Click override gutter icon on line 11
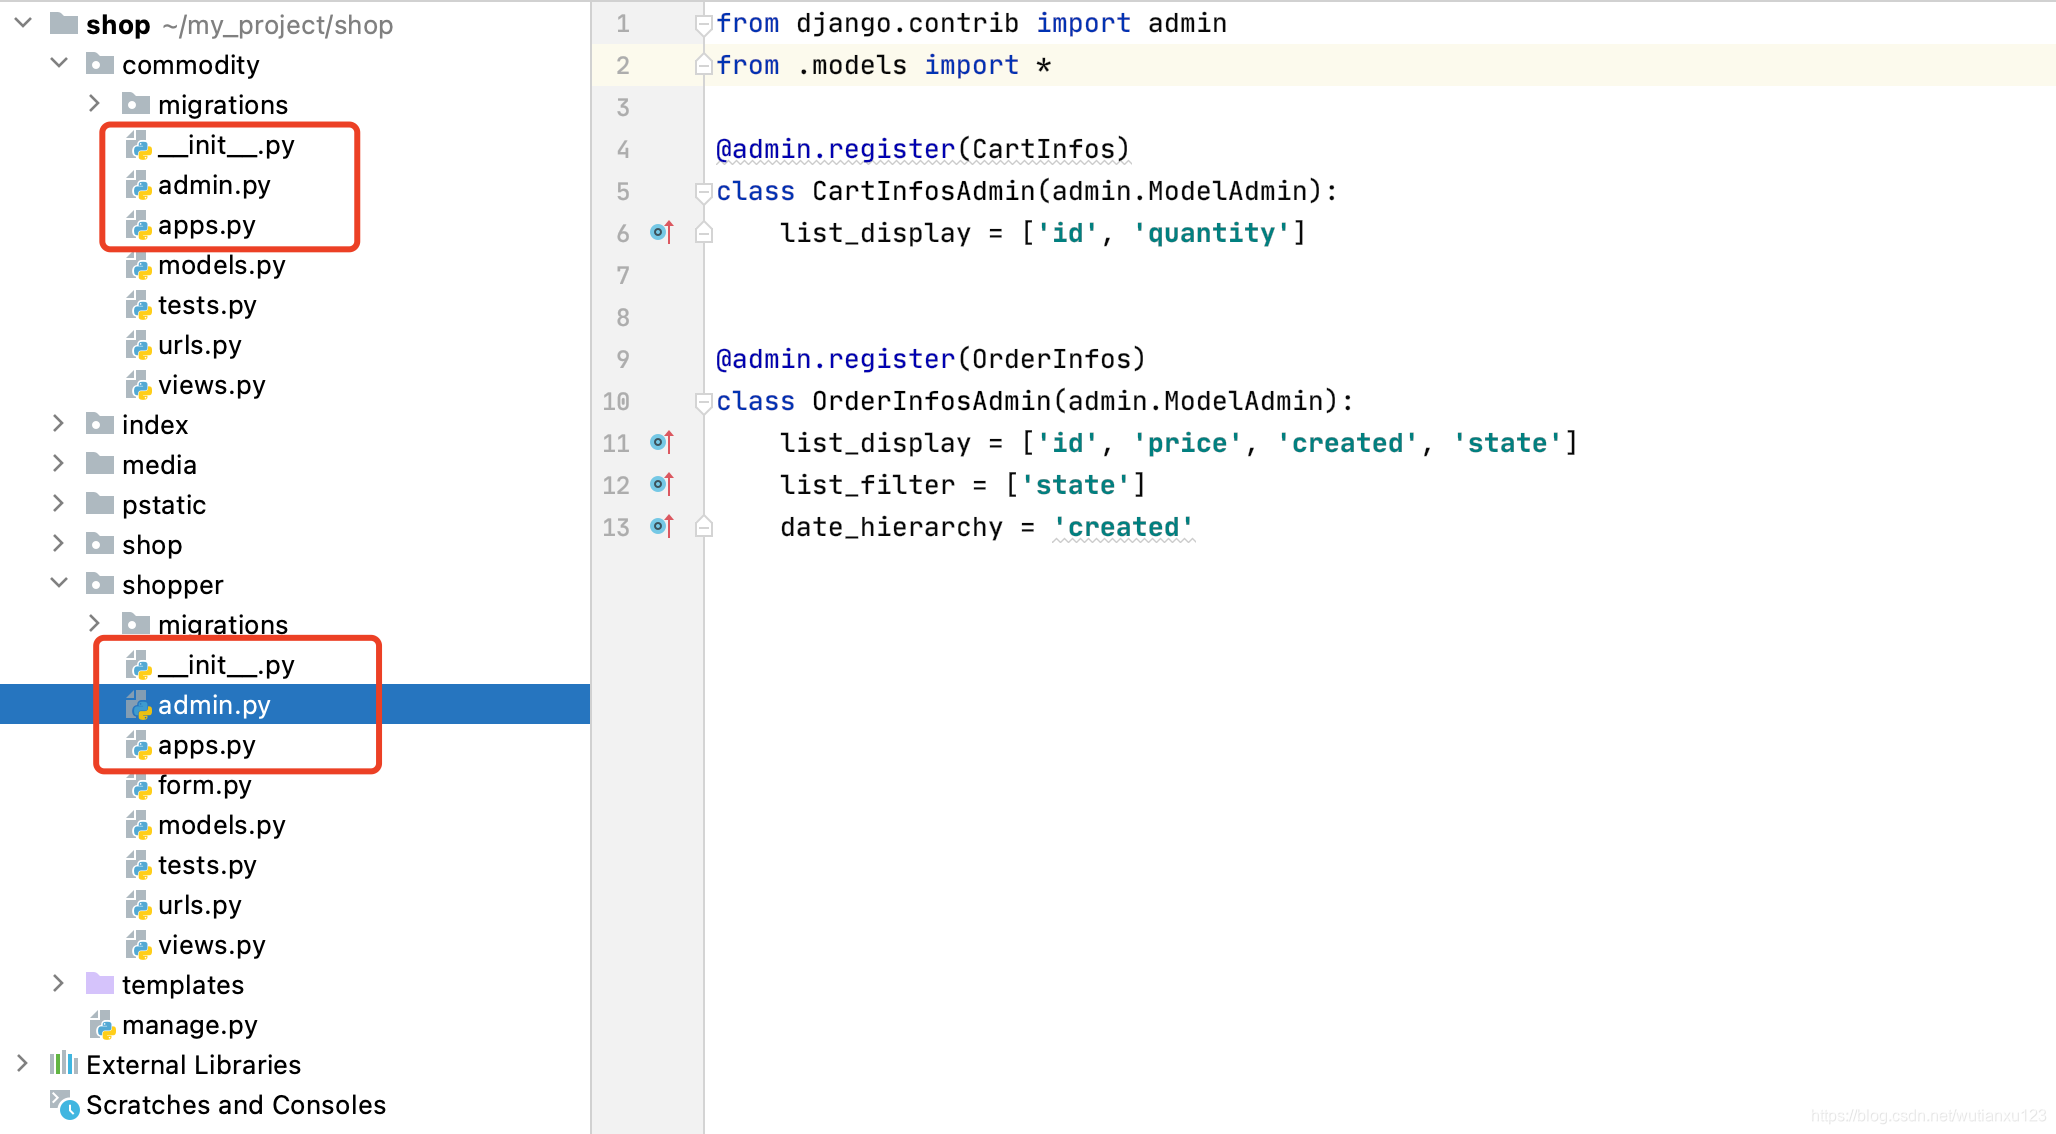2056x1134 pixels. pyautogui.click(x=662, y=442)
